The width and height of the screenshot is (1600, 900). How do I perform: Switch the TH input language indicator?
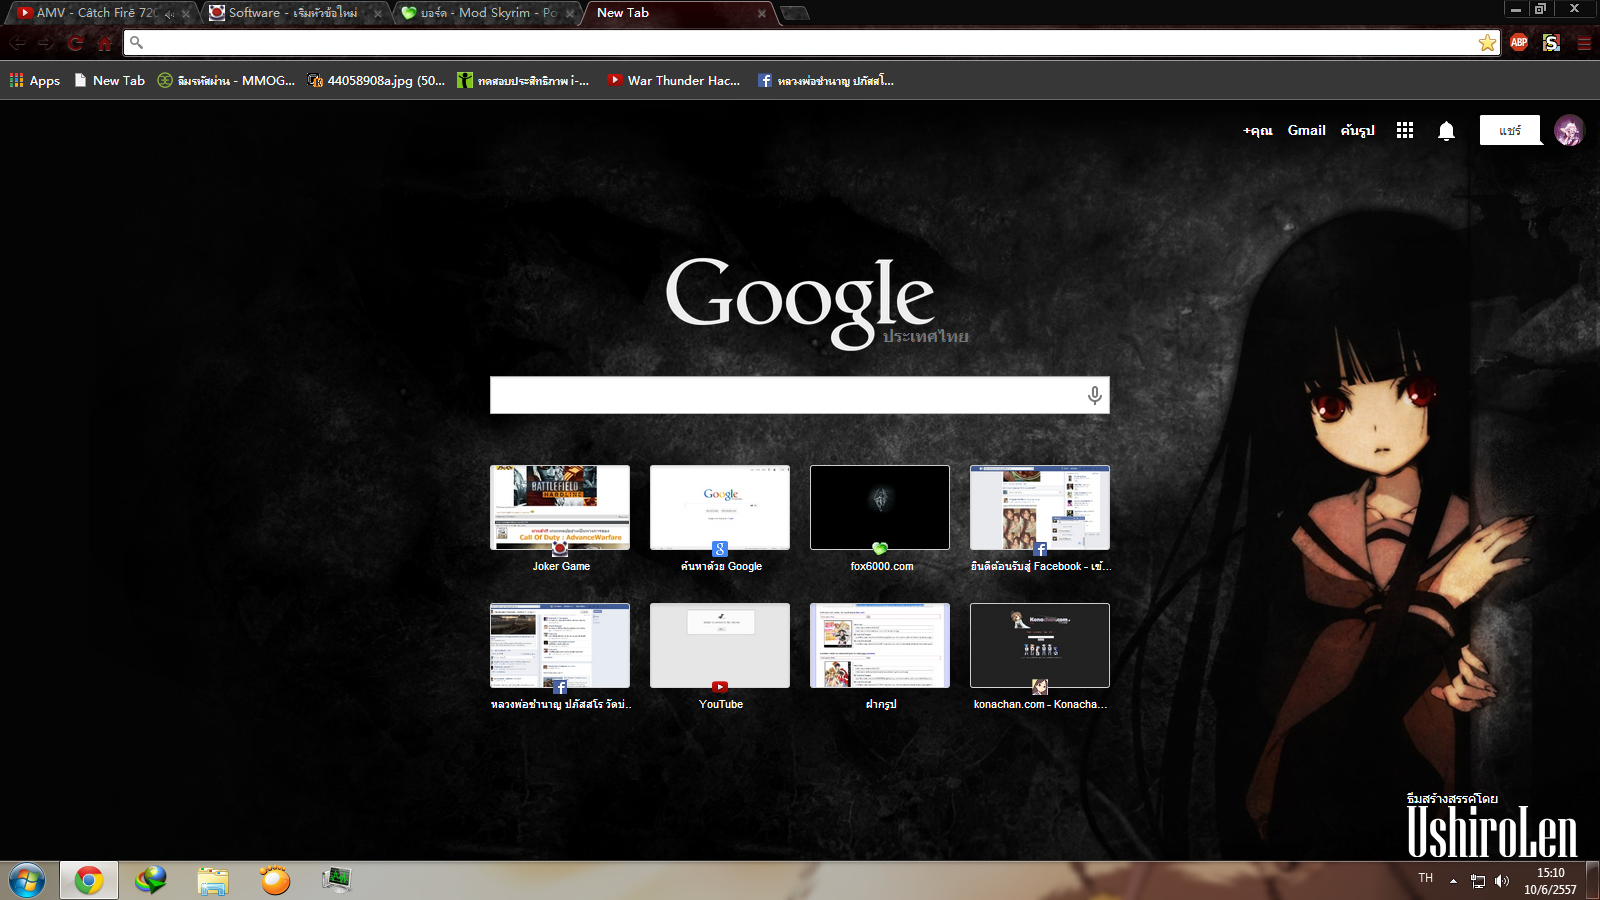click(1426, 878)
